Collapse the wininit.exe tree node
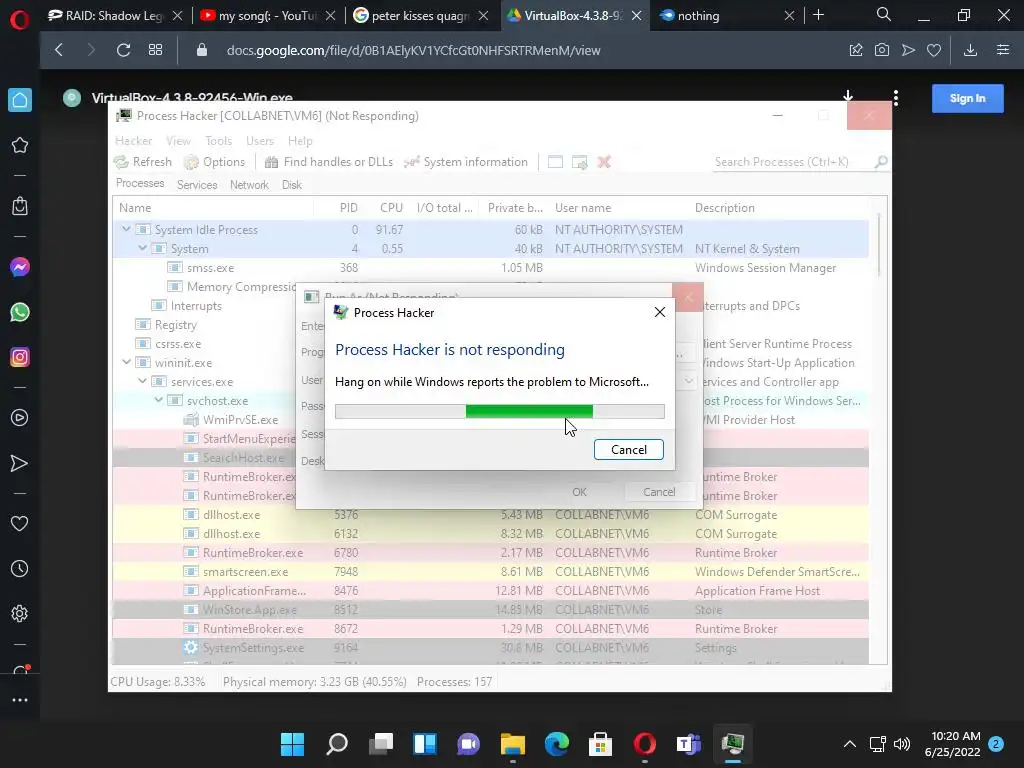 (x=127, y=362)
